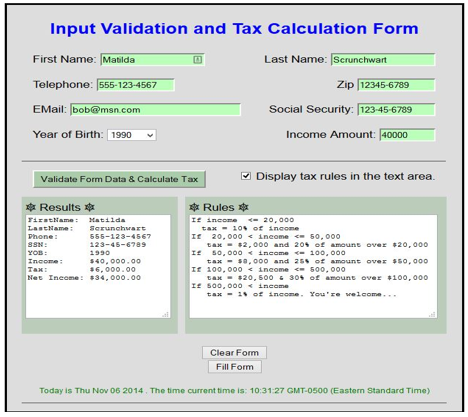Click the Fill Form button
Image resolution: width=468 pixels, height=417 pixels.
coord(235,367)
